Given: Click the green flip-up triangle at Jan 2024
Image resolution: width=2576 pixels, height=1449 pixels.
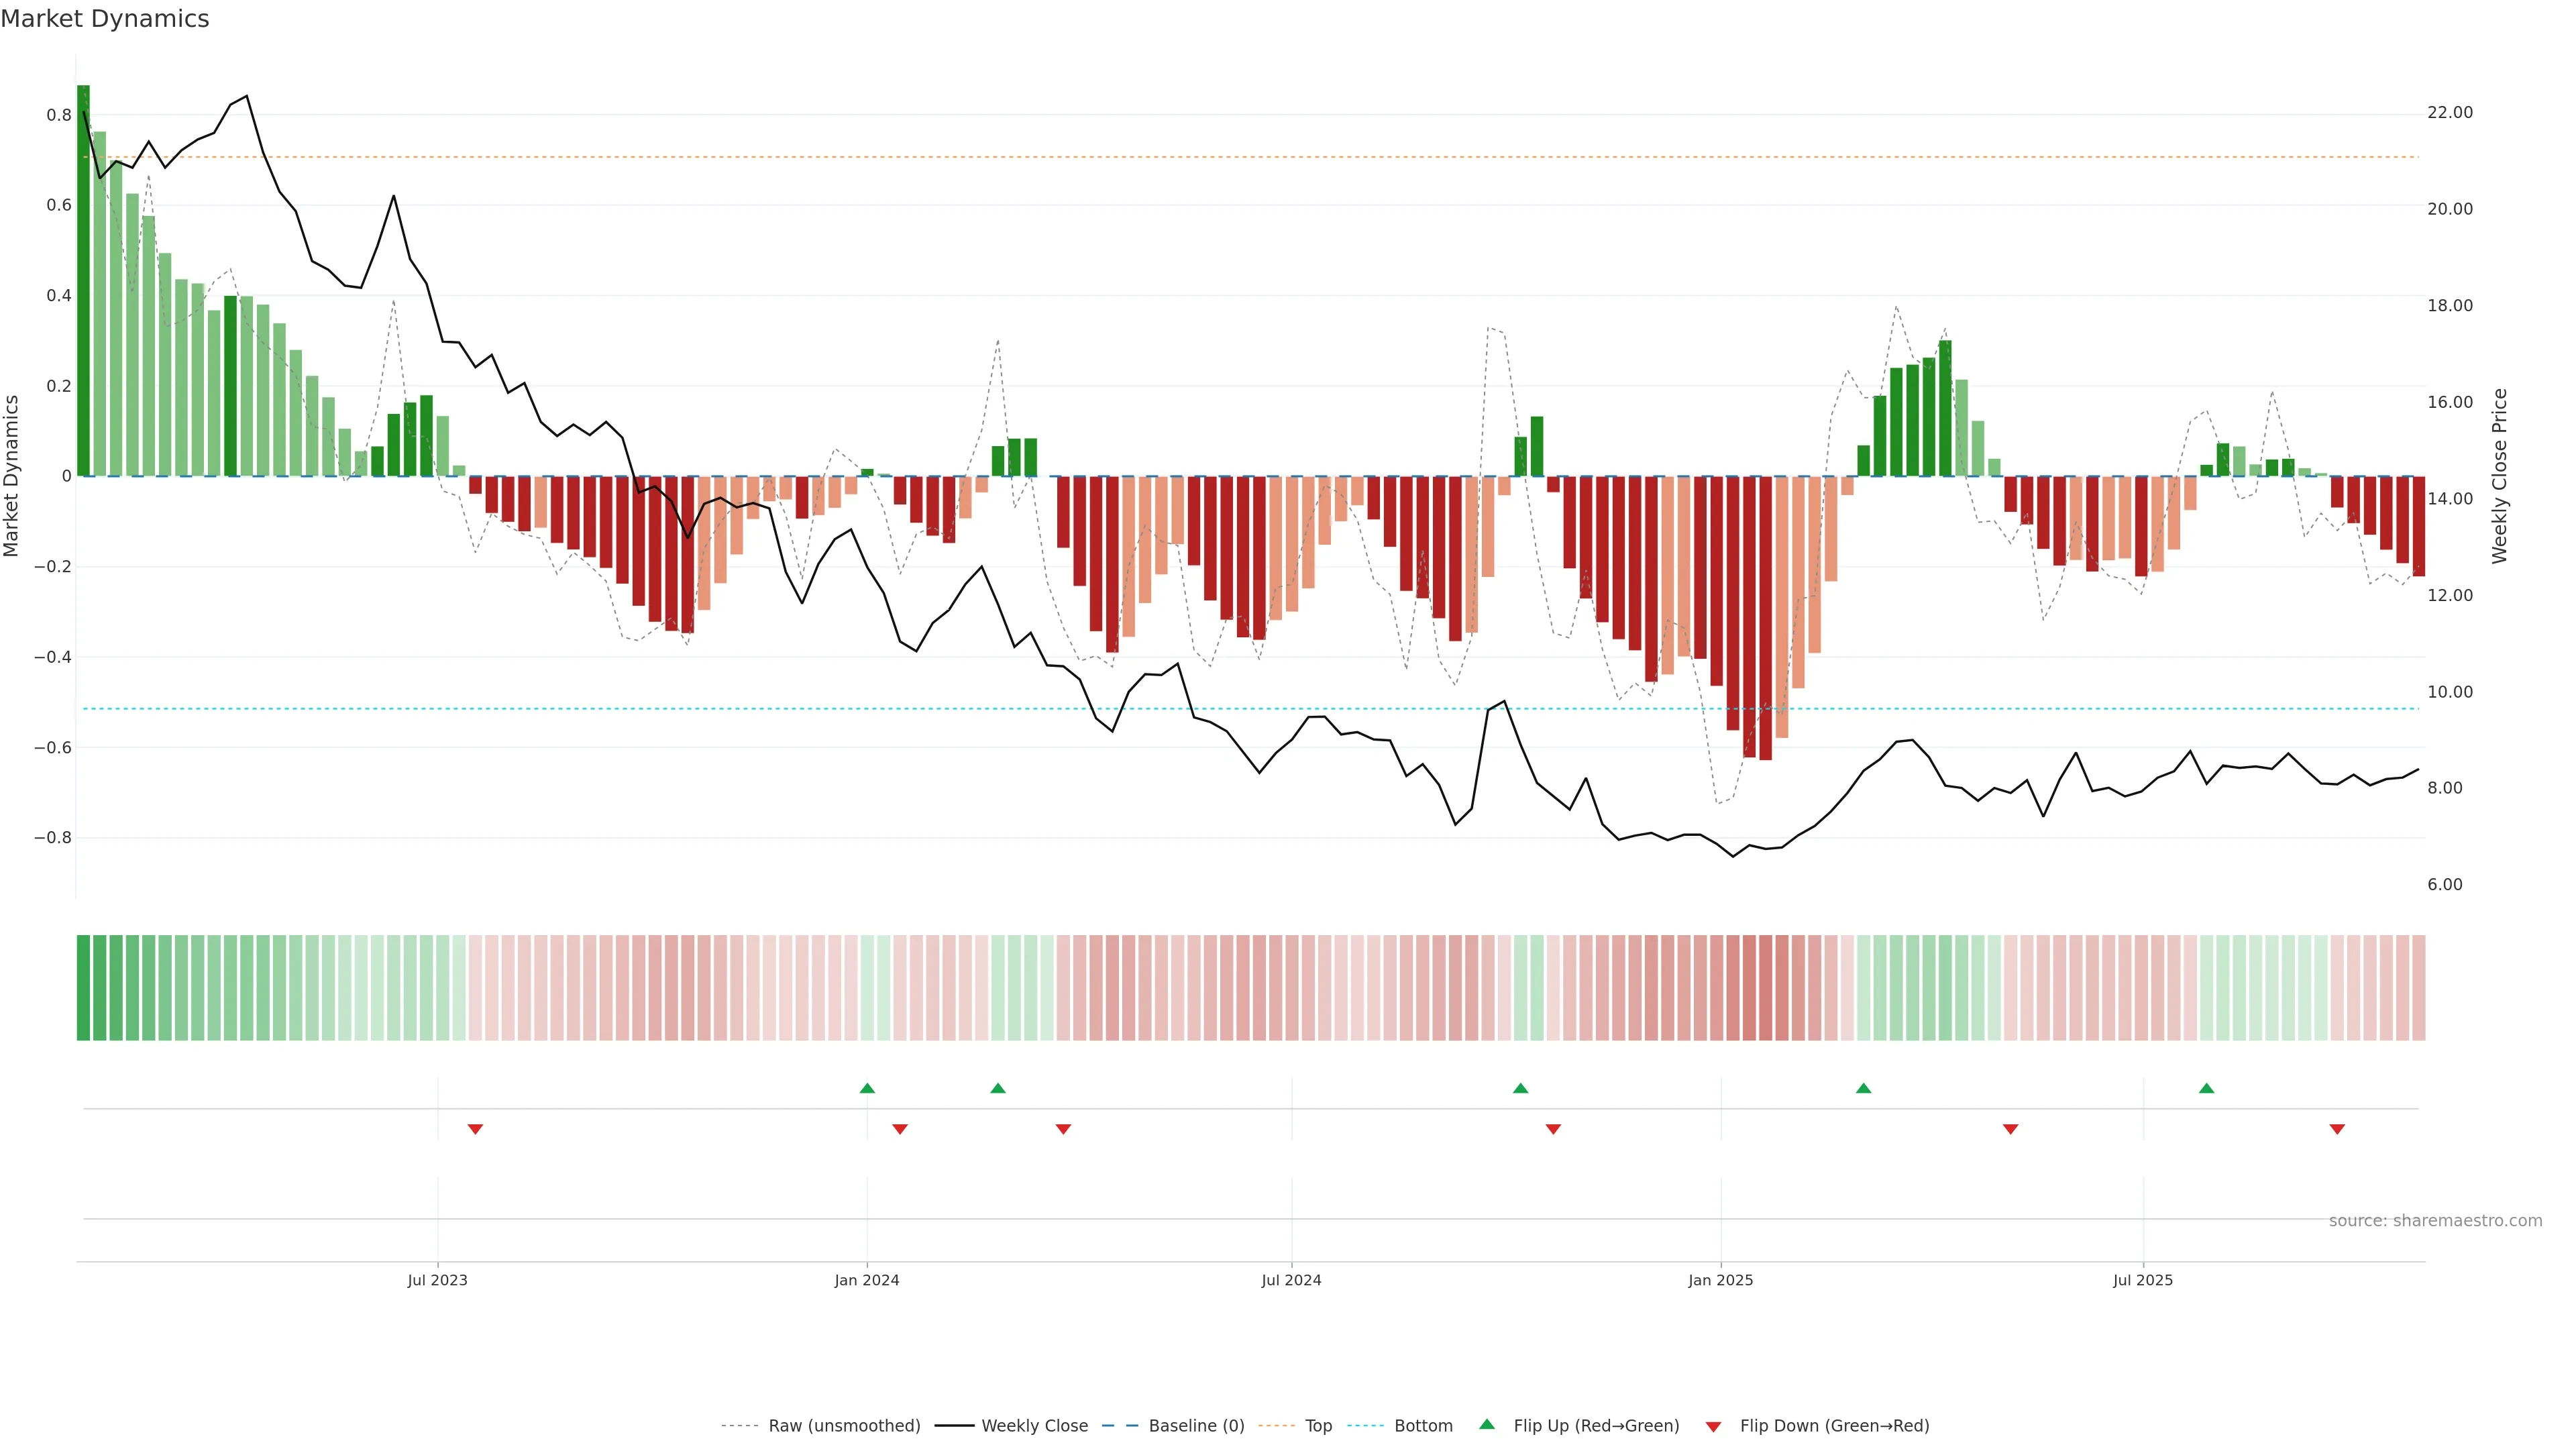Looking at the screenshot, I should pos(867,1088).
